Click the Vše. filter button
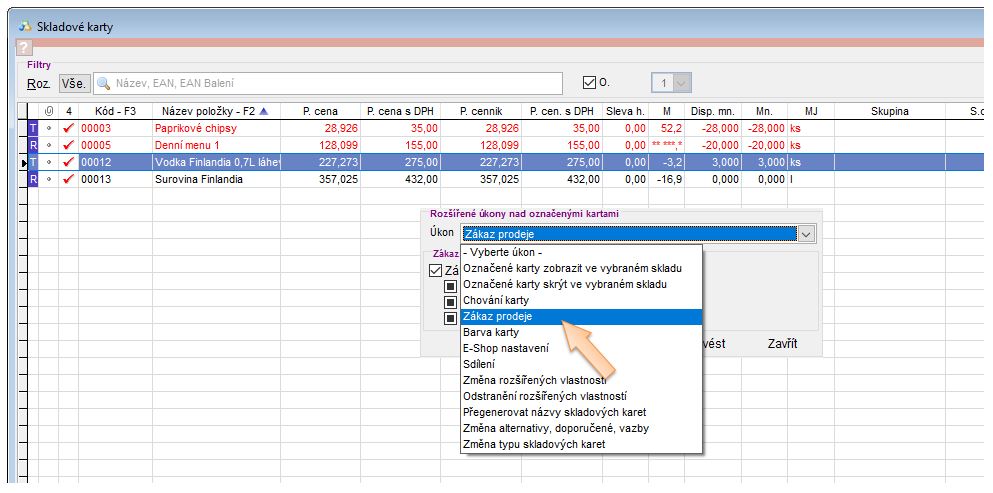 click(74, 84)
